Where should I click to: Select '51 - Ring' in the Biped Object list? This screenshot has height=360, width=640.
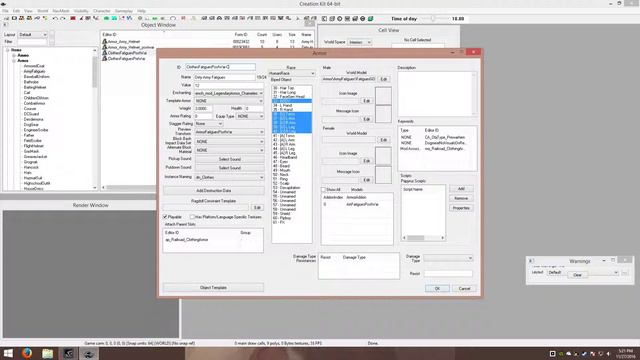coord(281,179)
